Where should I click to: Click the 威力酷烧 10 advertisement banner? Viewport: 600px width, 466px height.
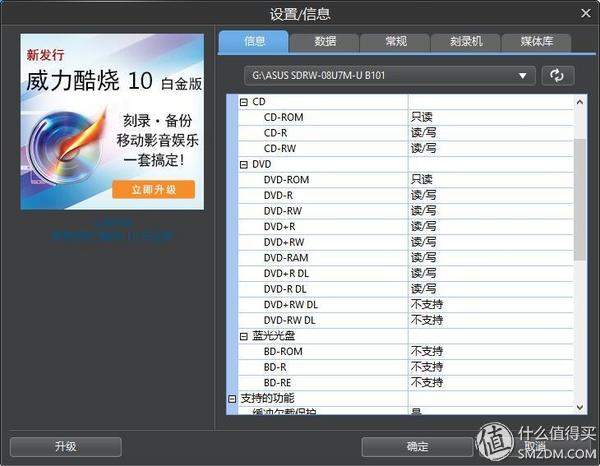pos(112,122)
